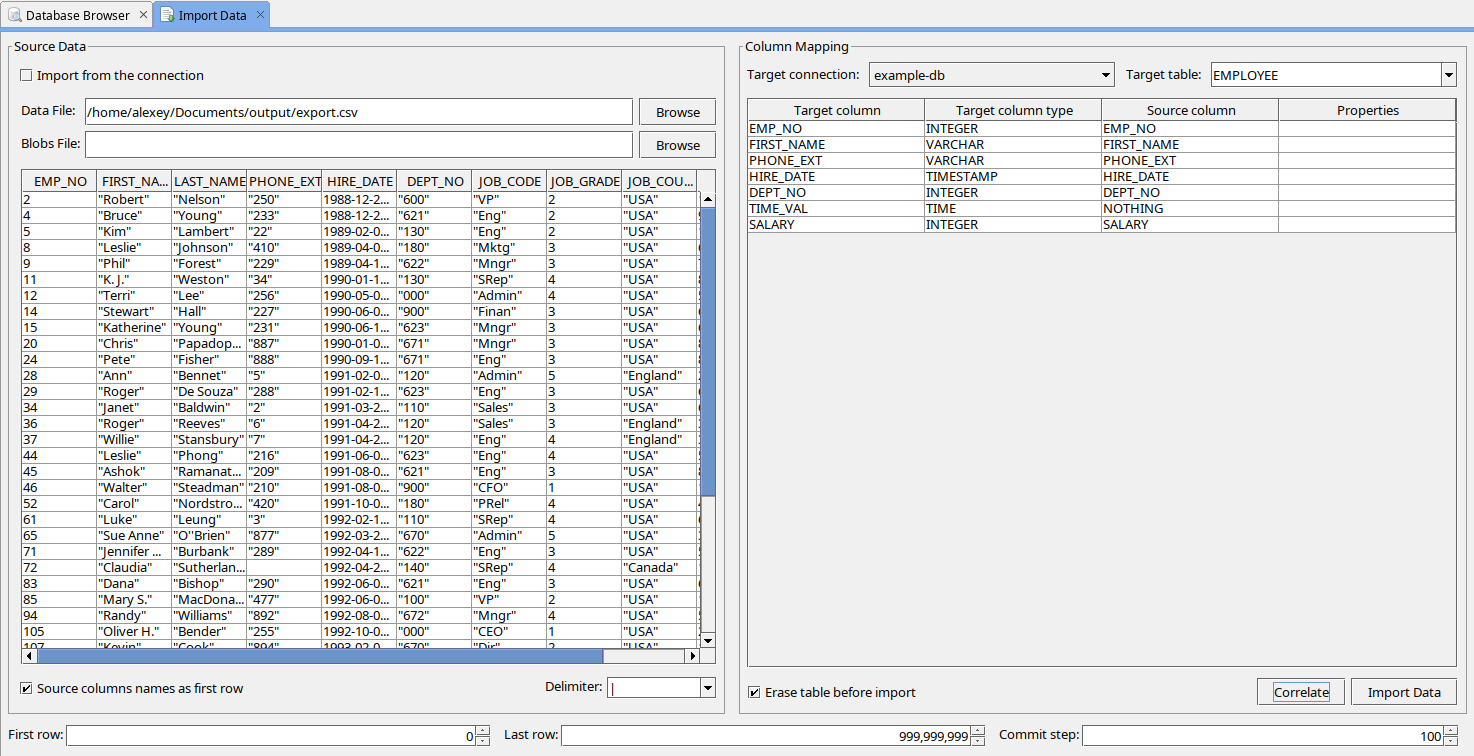
Task: Enable Import from the connection checkbox
Action: point(27,76)
